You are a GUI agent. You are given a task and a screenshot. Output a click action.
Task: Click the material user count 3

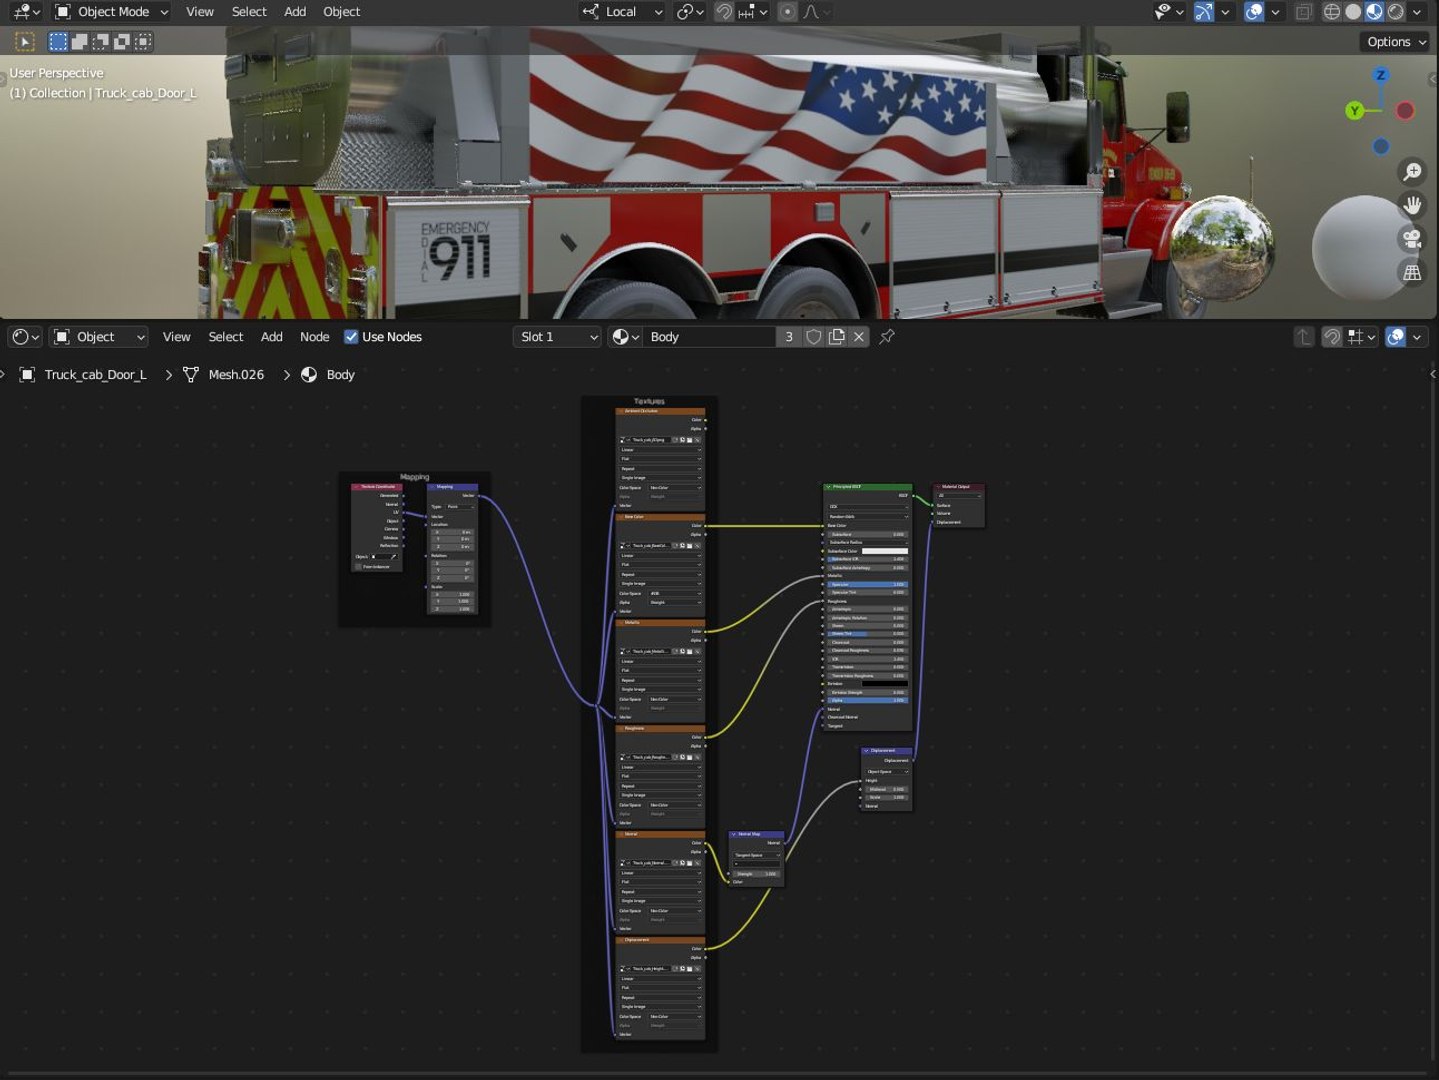point(789,337)
